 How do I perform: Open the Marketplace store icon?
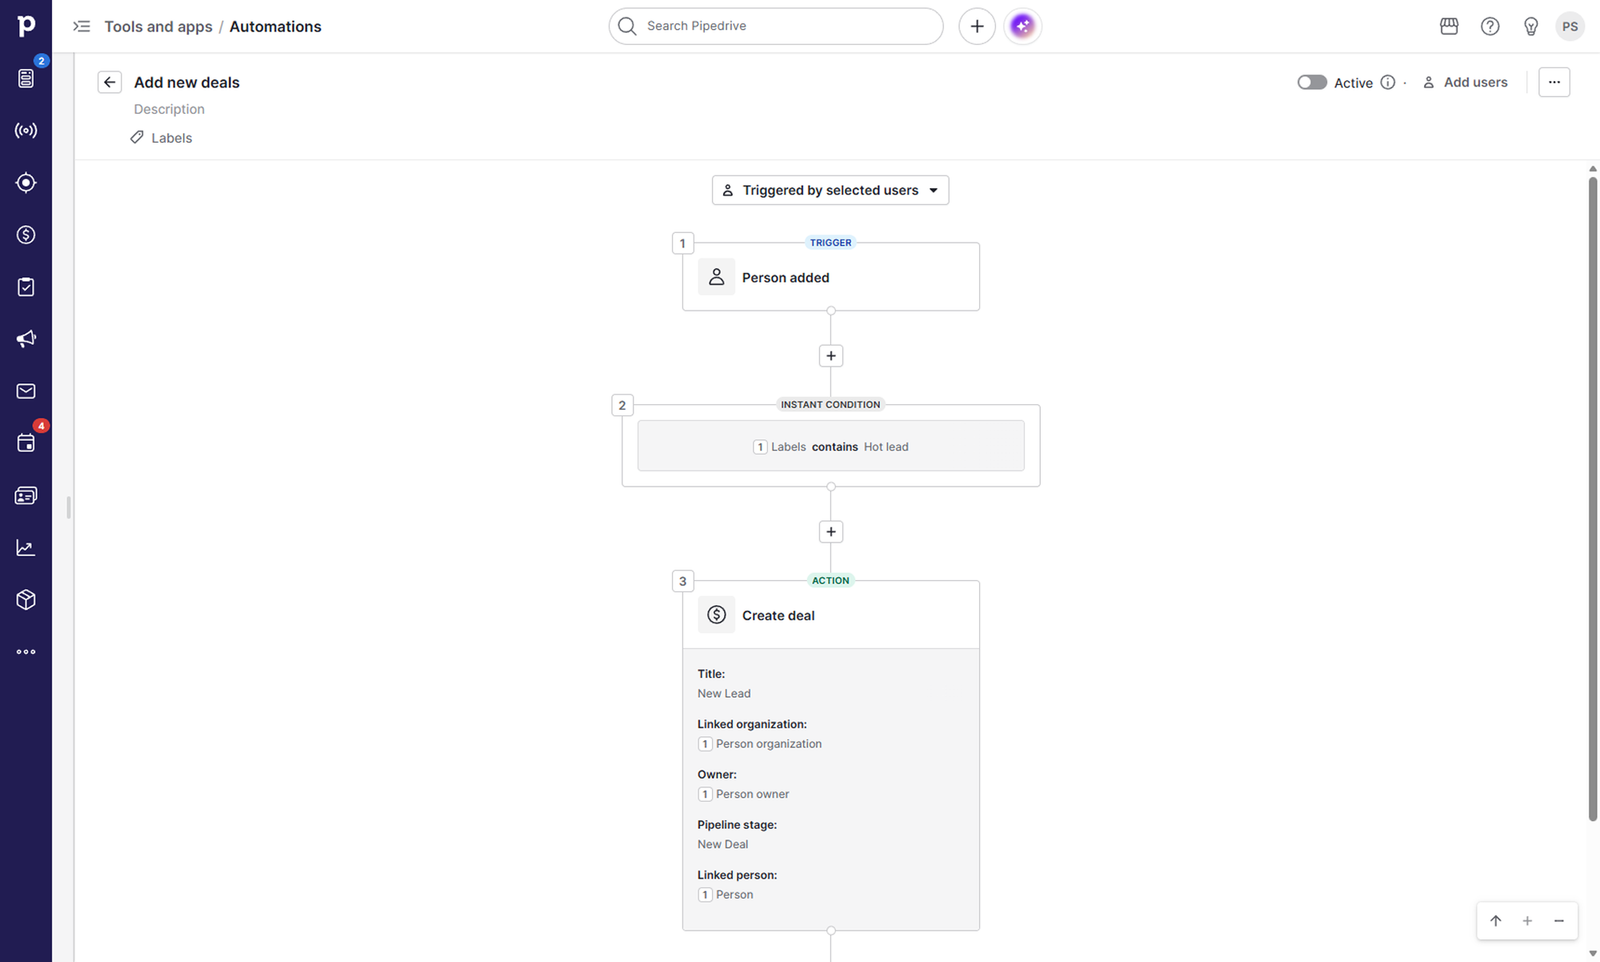[1449, 26]
